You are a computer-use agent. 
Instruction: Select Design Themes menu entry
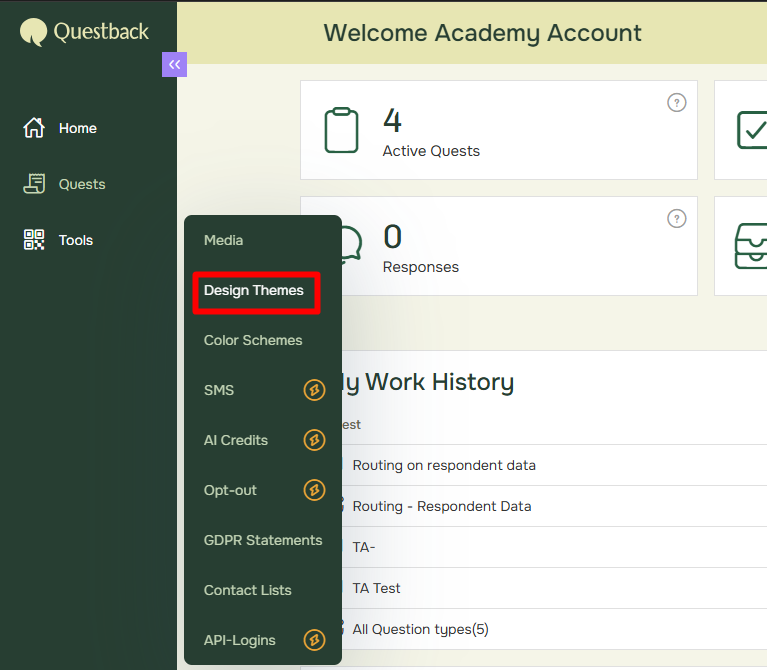254,291
